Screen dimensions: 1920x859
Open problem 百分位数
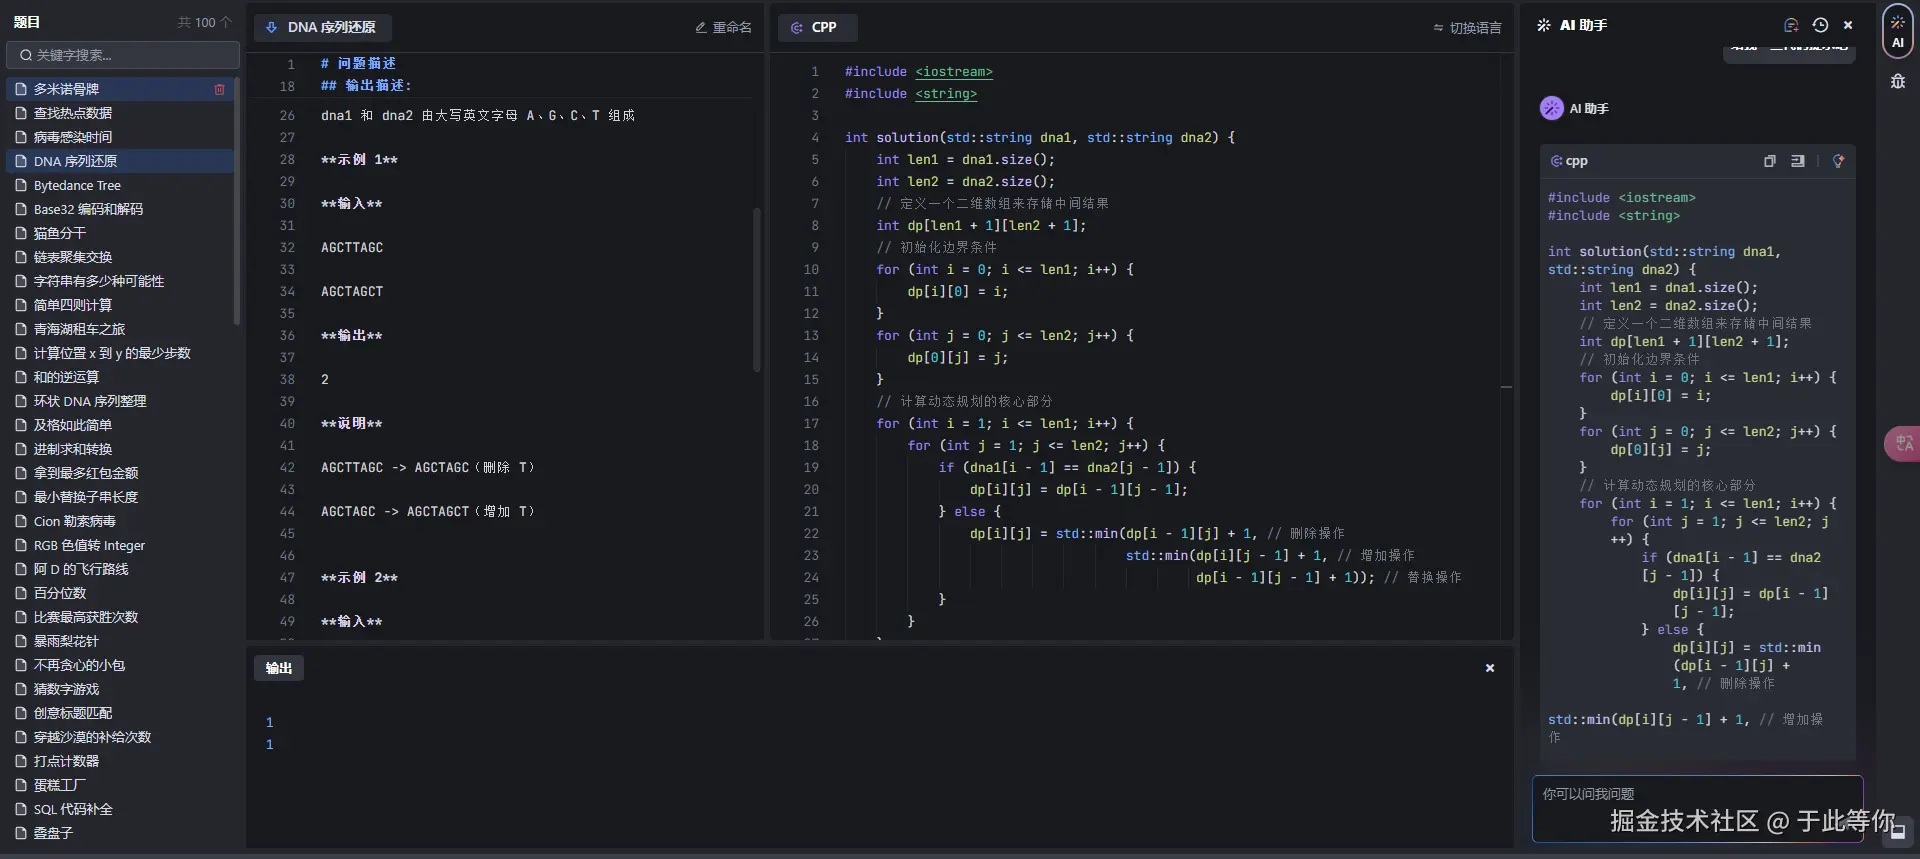pyautogui.click(x=120, y=593)
